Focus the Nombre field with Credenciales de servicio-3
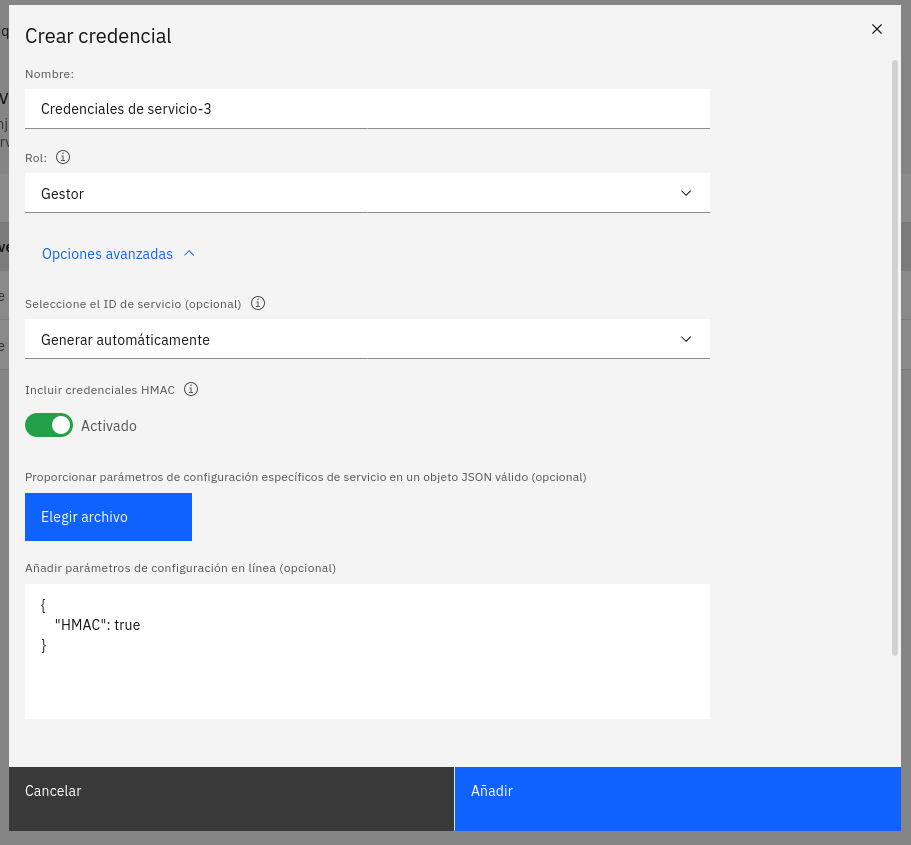This screenshot has height=845, width=911. pos(367,109)
